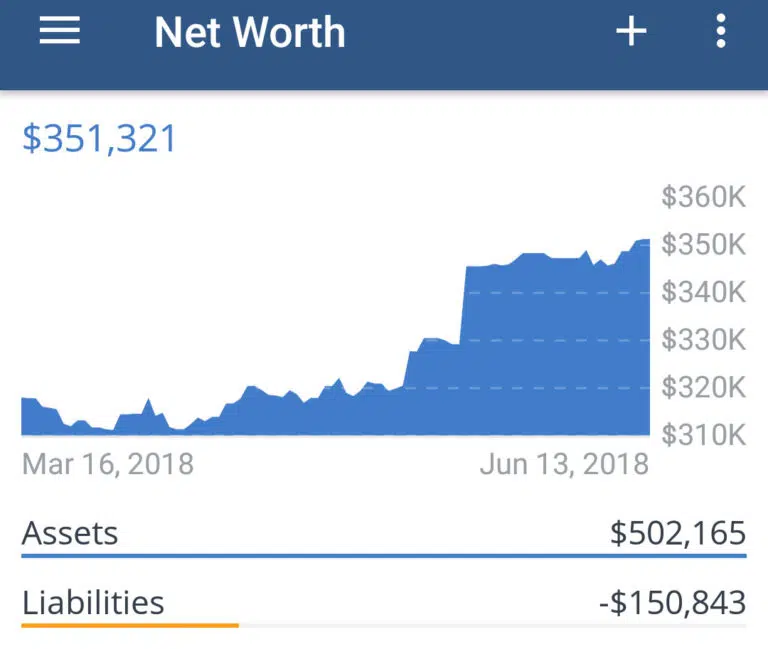Click the orange Liabilities proportion bar
The width and height of the screenshot is (768, 649).
(130, 625)
